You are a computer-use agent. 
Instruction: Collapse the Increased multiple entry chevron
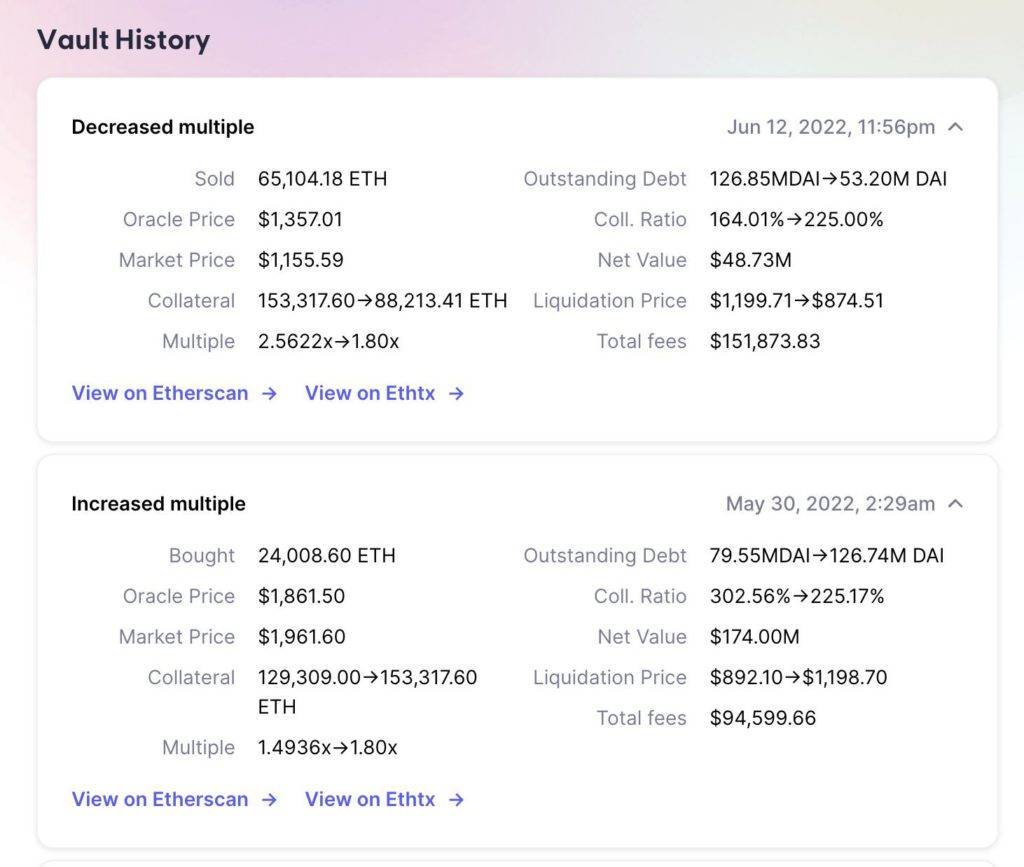coord(955,503)
